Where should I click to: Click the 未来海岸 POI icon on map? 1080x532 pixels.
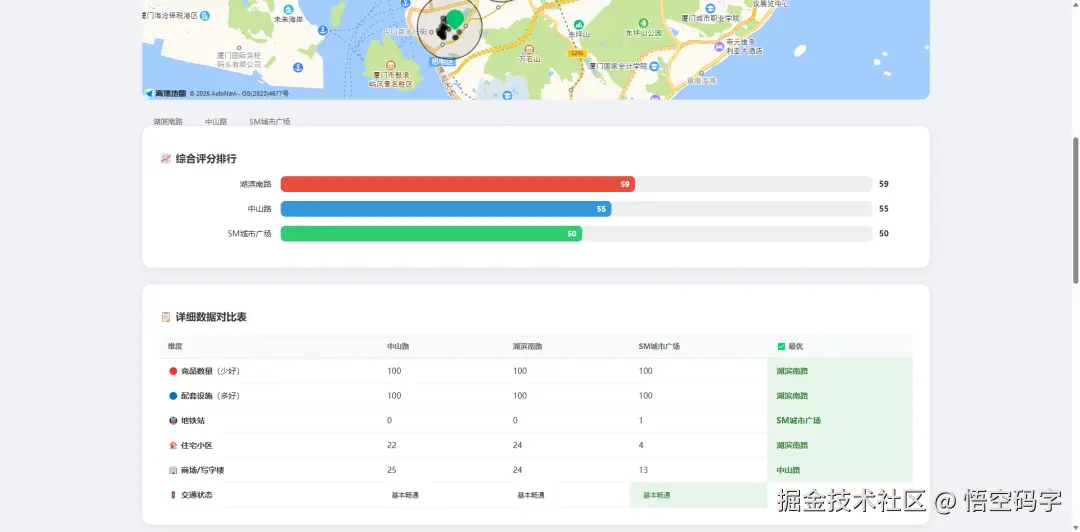coord(288,9)
